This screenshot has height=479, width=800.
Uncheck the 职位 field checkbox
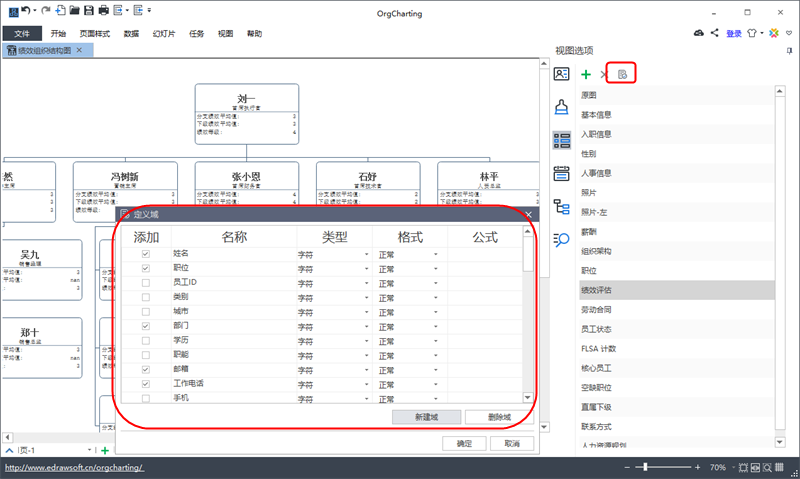point(145,268)
